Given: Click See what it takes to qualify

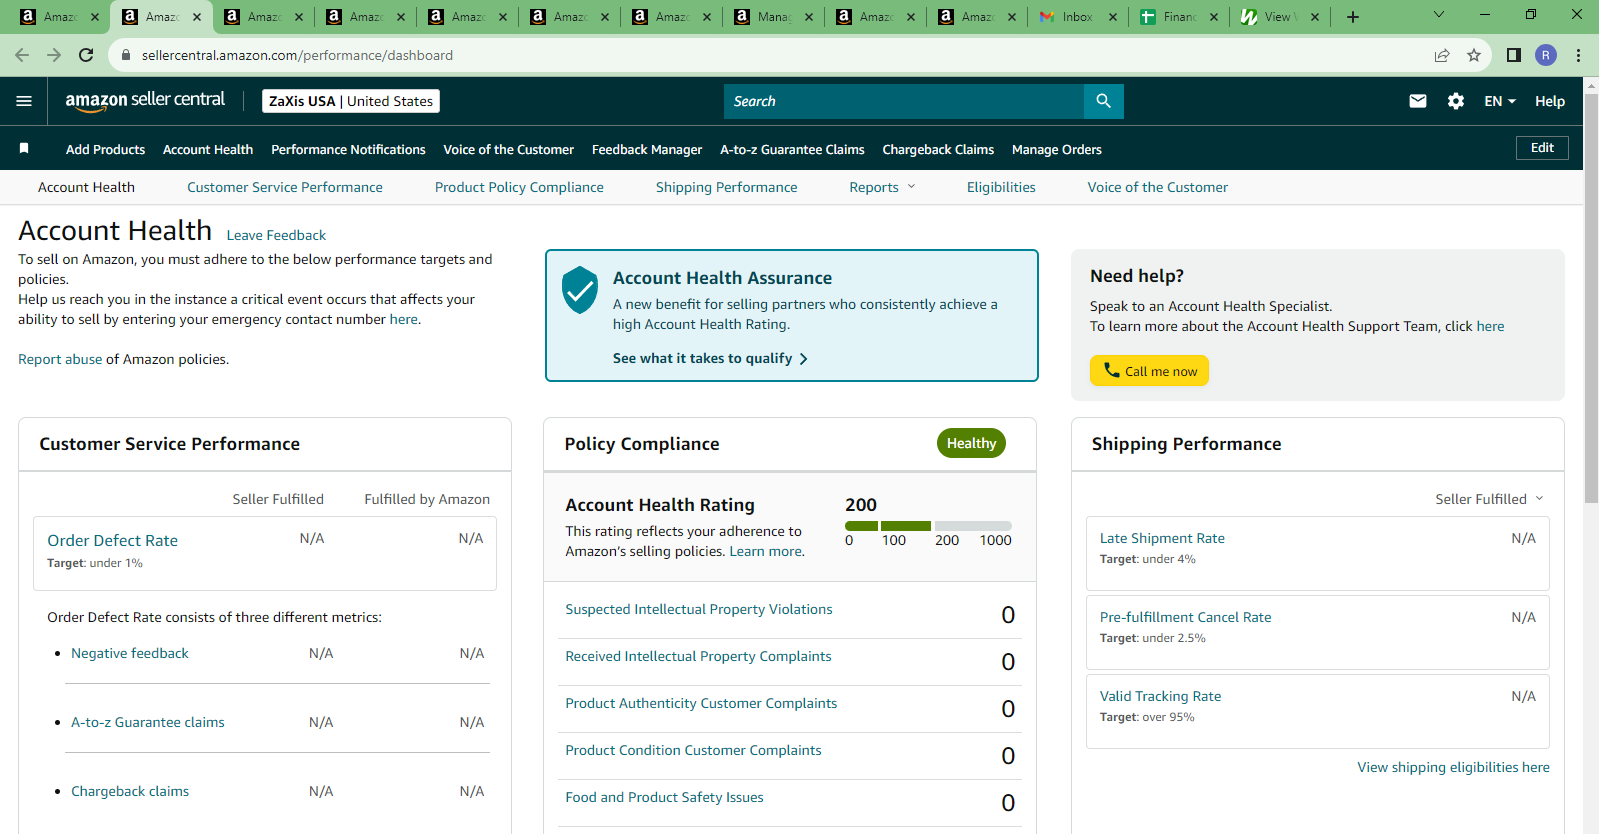Looking at the screenshot, I should (x=702, y=358).
